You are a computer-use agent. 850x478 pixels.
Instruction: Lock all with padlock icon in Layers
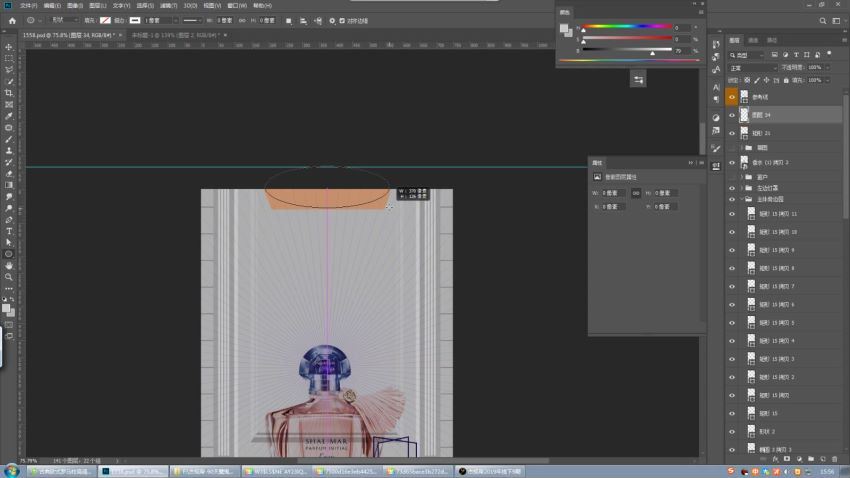pyautogui.click(x=786, y=80)
